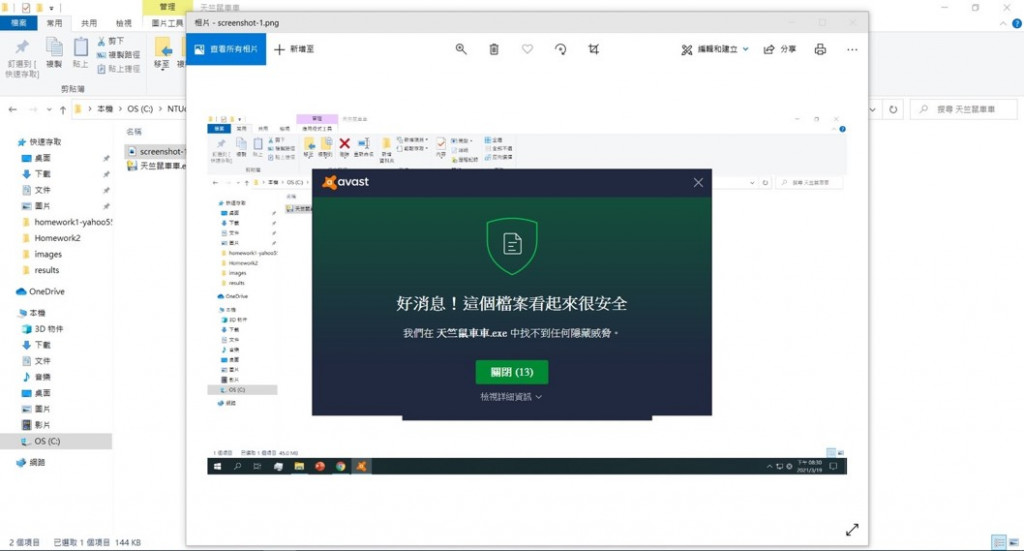Click the displayed screenshot image in Photos

tap(527, 294)
